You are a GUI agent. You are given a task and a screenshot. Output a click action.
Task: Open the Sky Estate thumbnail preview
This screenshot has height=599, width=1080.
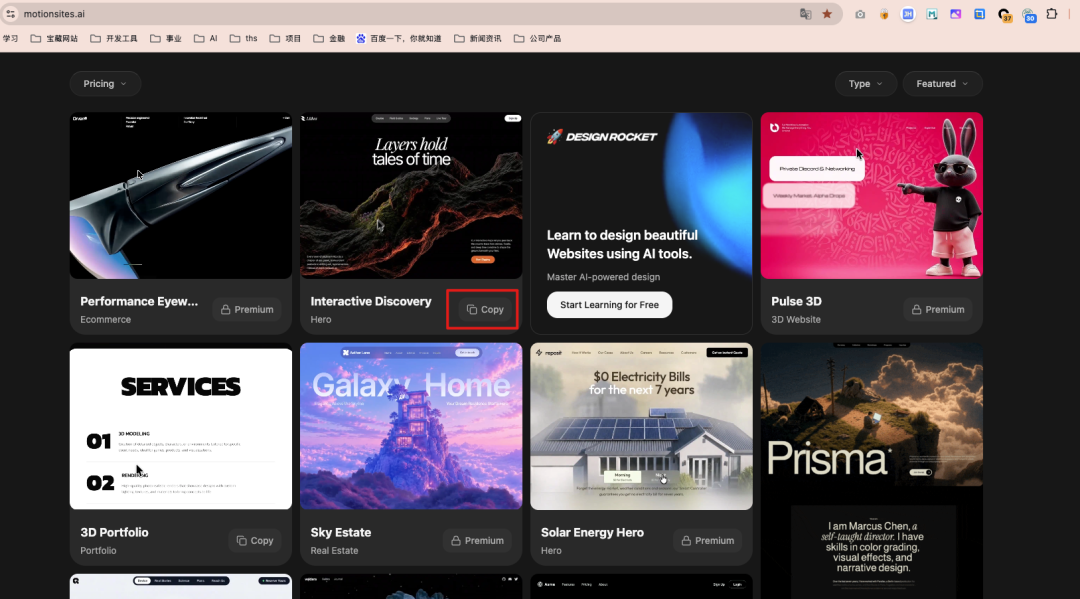tap(411, 426)
